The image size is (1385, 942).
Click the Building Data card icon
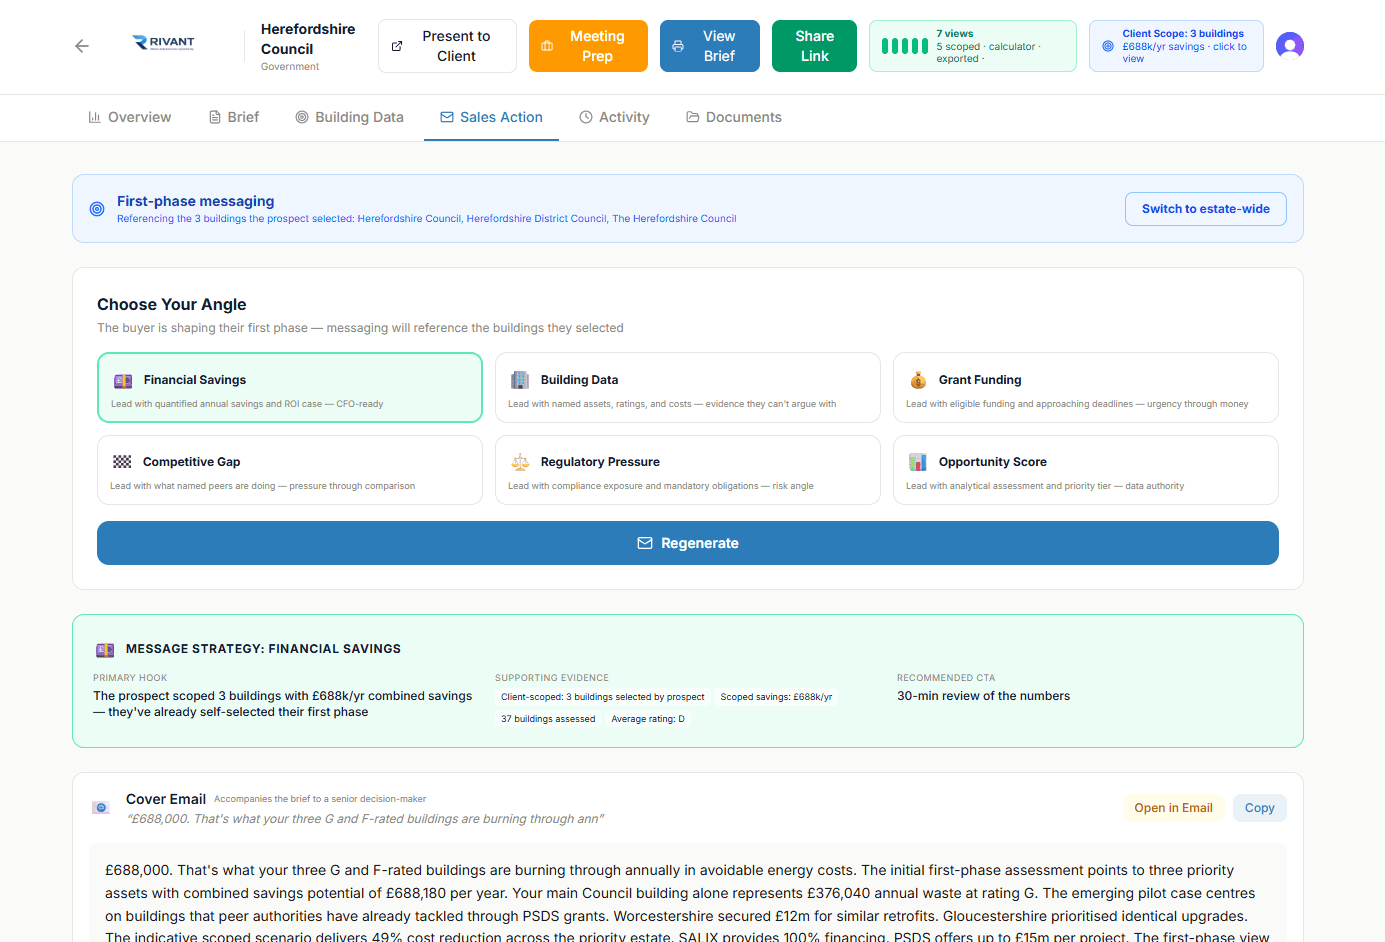tap(520, 380)
